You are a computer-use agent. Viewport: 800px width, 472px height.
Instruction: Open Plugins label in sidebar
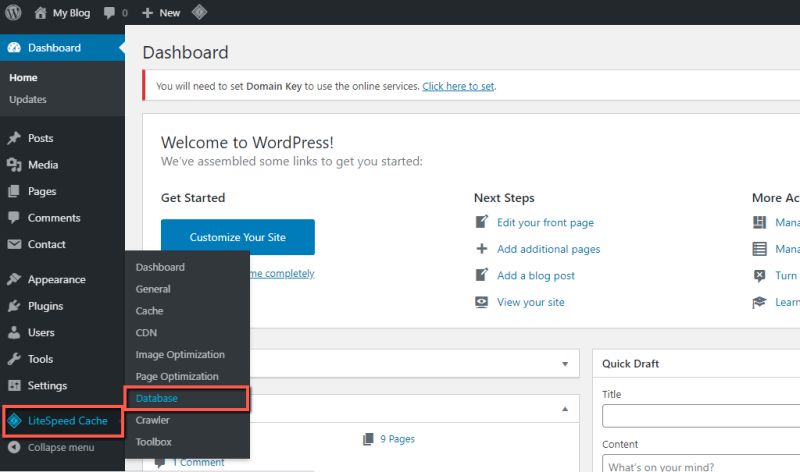[x=45, y=306]
